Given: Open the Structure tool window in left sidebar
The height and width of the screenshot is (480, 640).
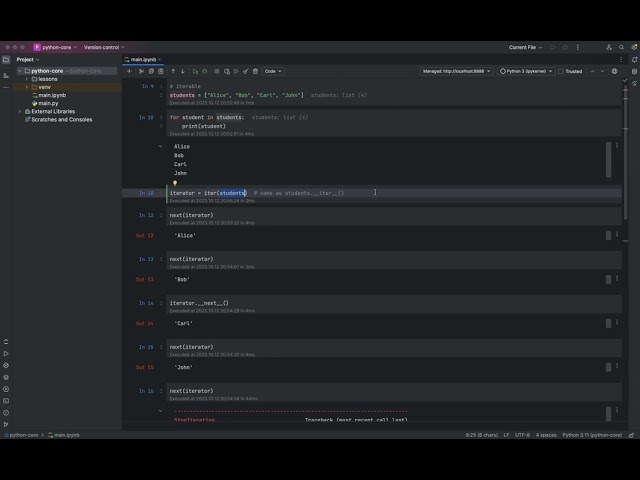Looking at the screenshot, I should pos(6,76).
